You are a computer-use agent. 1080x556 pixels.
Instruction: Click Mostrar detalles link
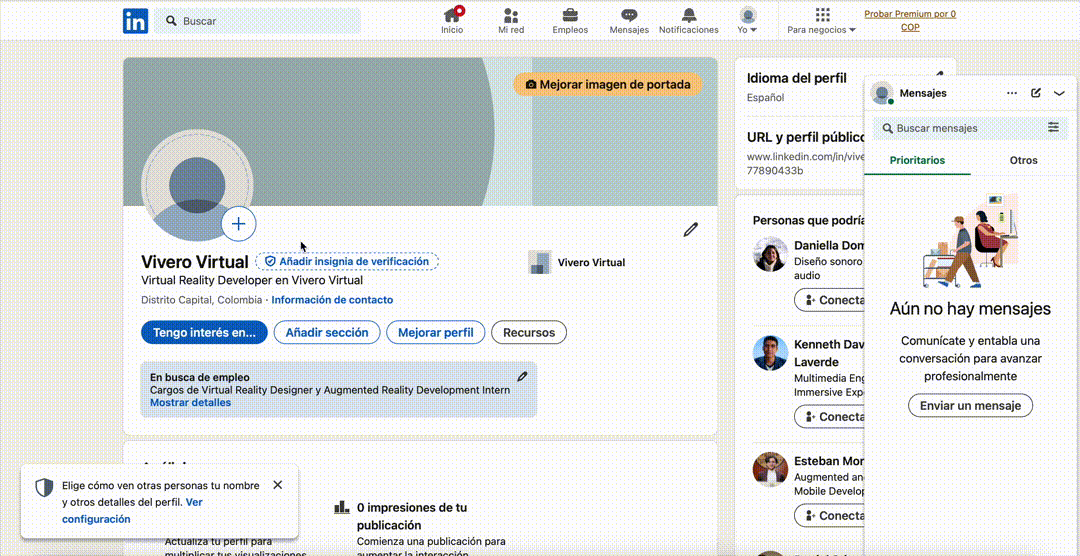coord(190,402)
